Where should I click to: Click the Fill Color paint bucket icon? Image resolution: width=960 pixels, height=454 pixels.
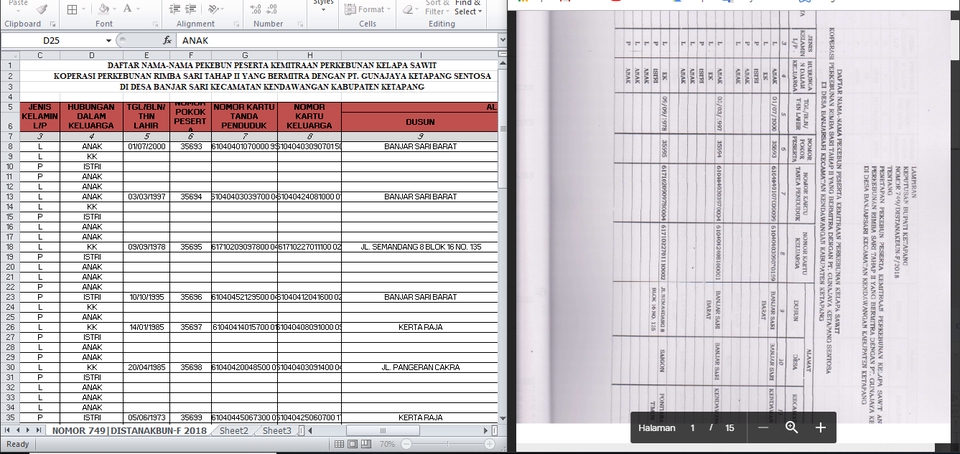(x=103, y=9)
